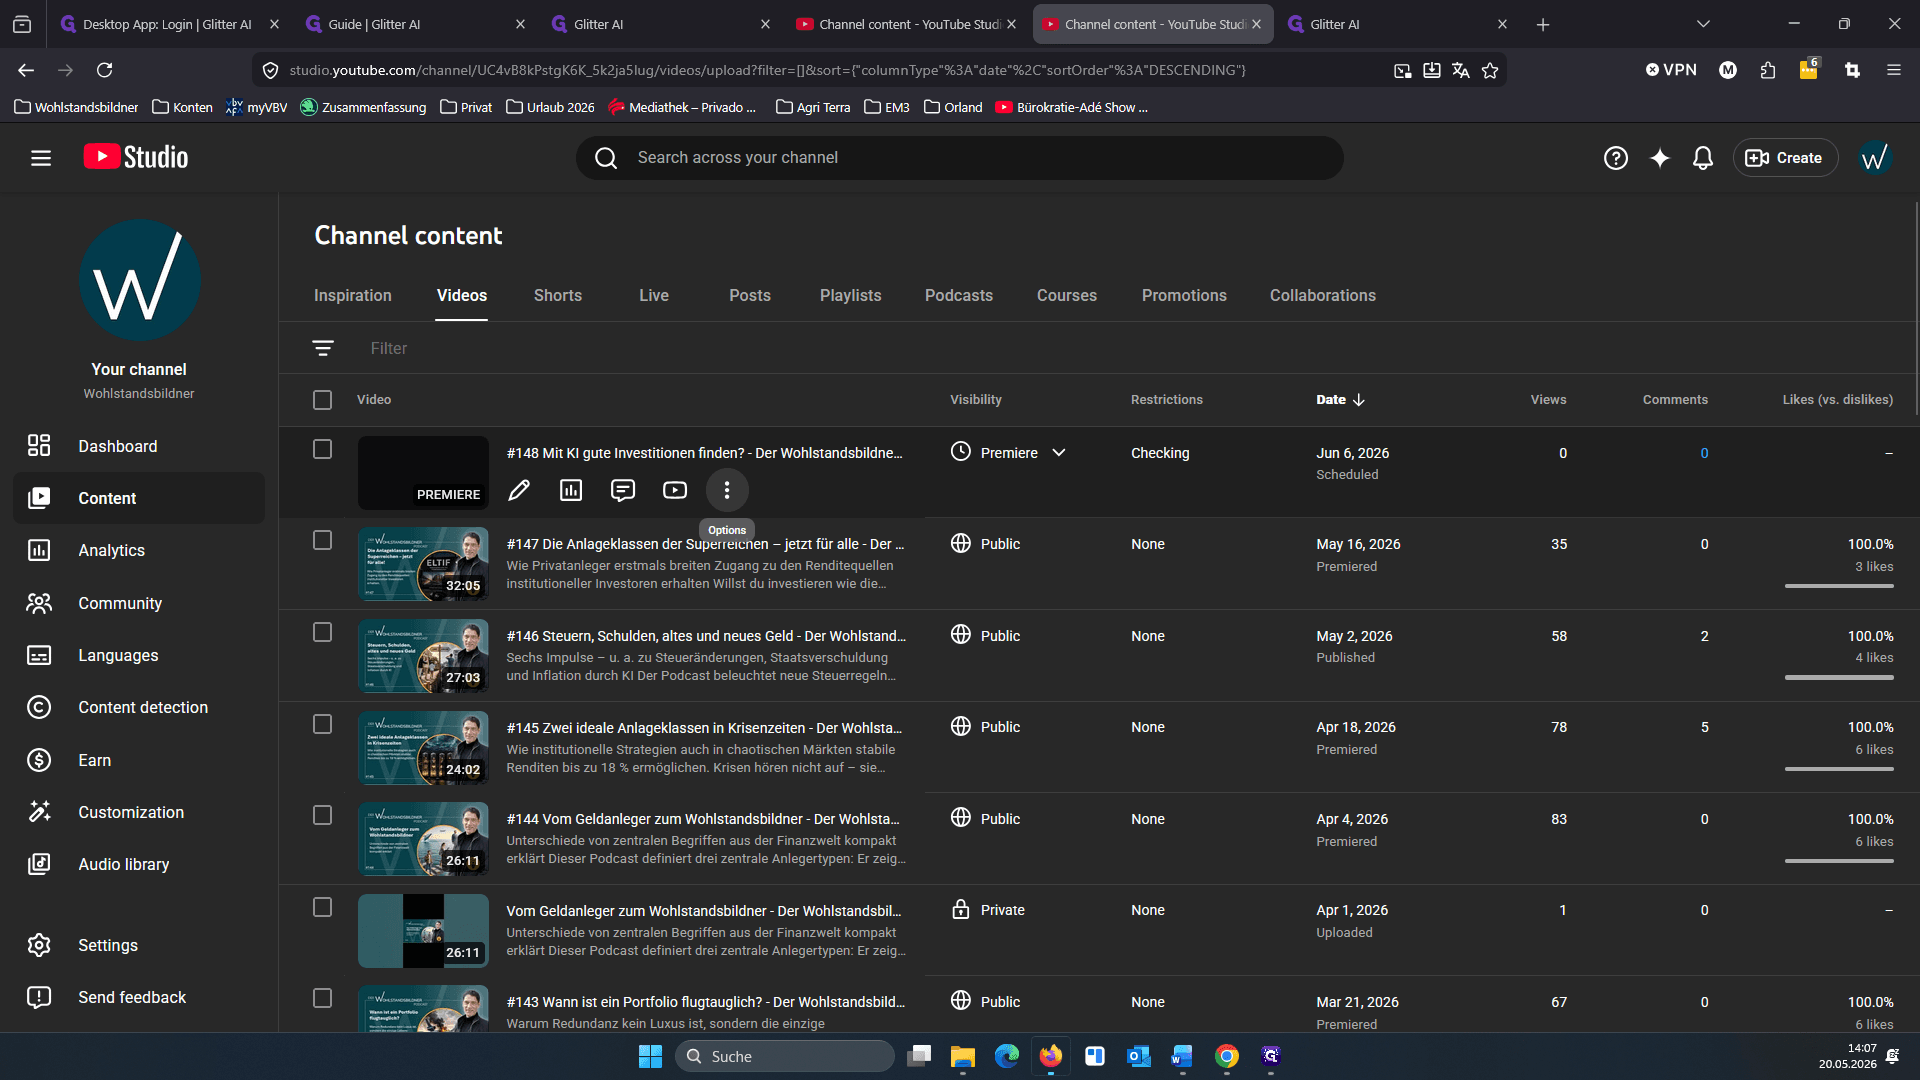Open Analytics icon for video #148
Screen dimensions: 1920x1080
coord(571,490)
